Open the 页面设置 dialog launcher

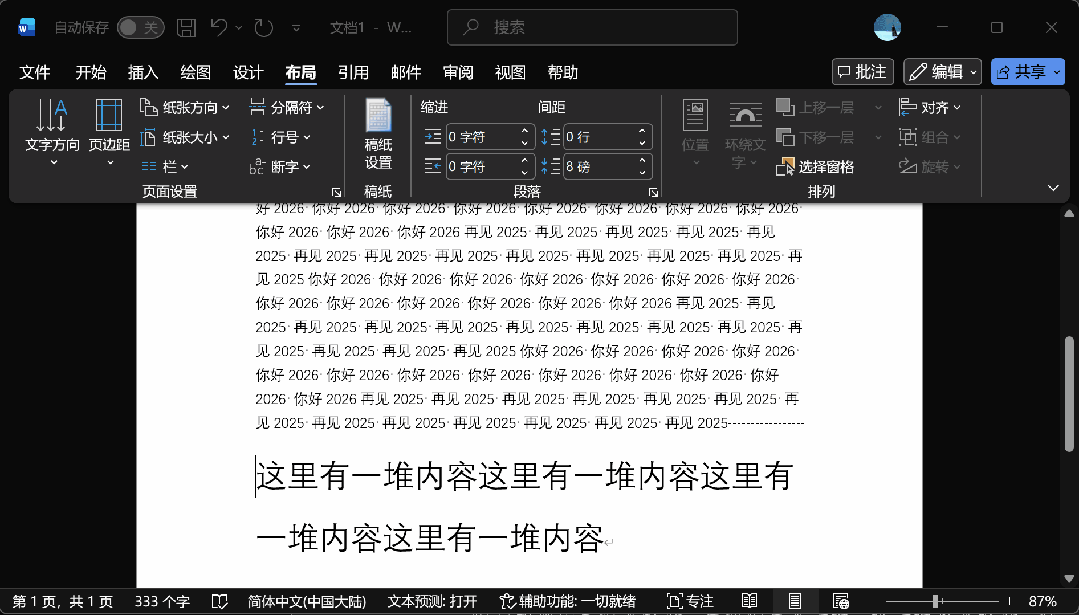tap(336, 193)
